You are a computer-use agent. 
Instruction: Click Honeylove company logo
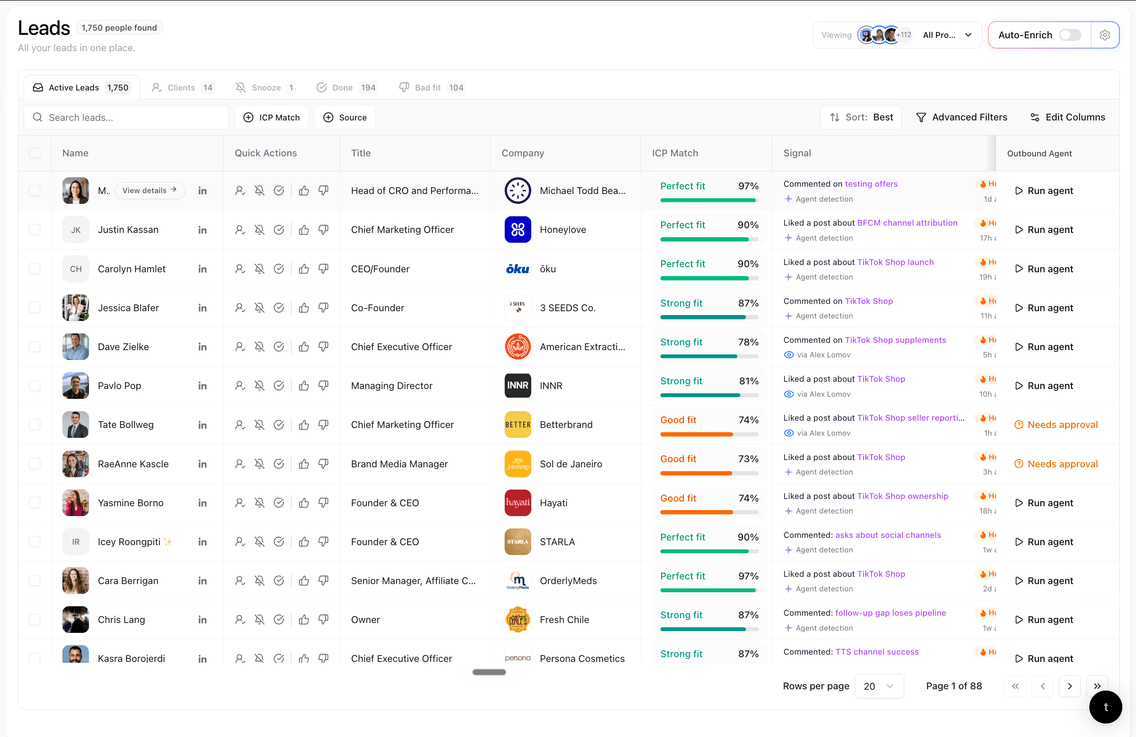(x=517, y=230)
